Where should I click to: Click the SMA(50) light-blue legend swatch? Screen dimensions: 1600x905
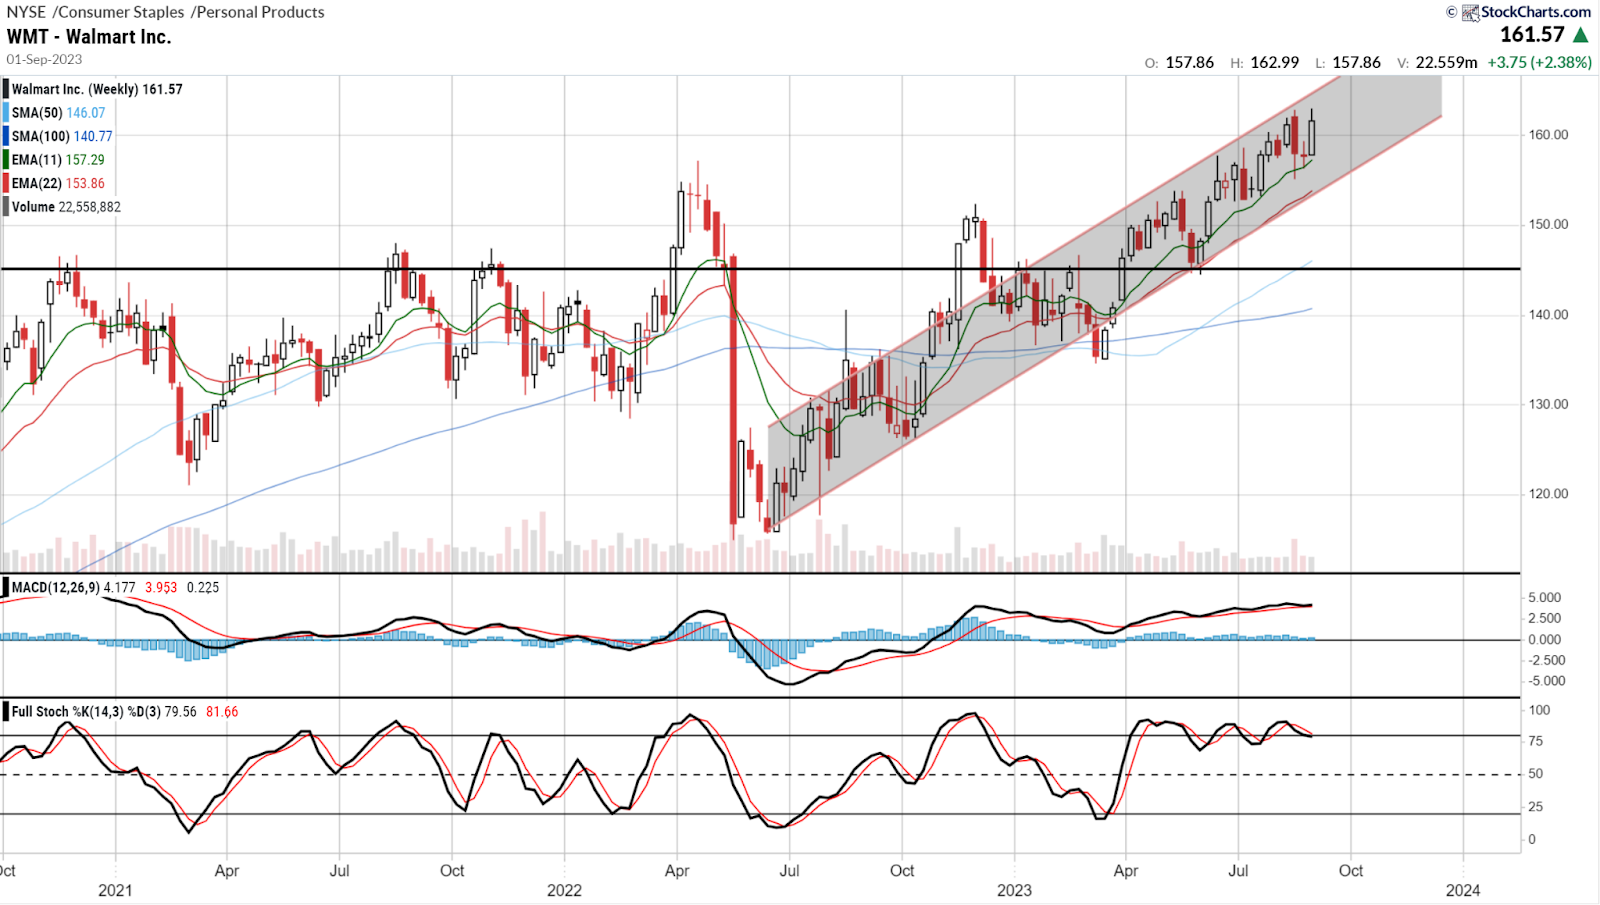[5, 113]
